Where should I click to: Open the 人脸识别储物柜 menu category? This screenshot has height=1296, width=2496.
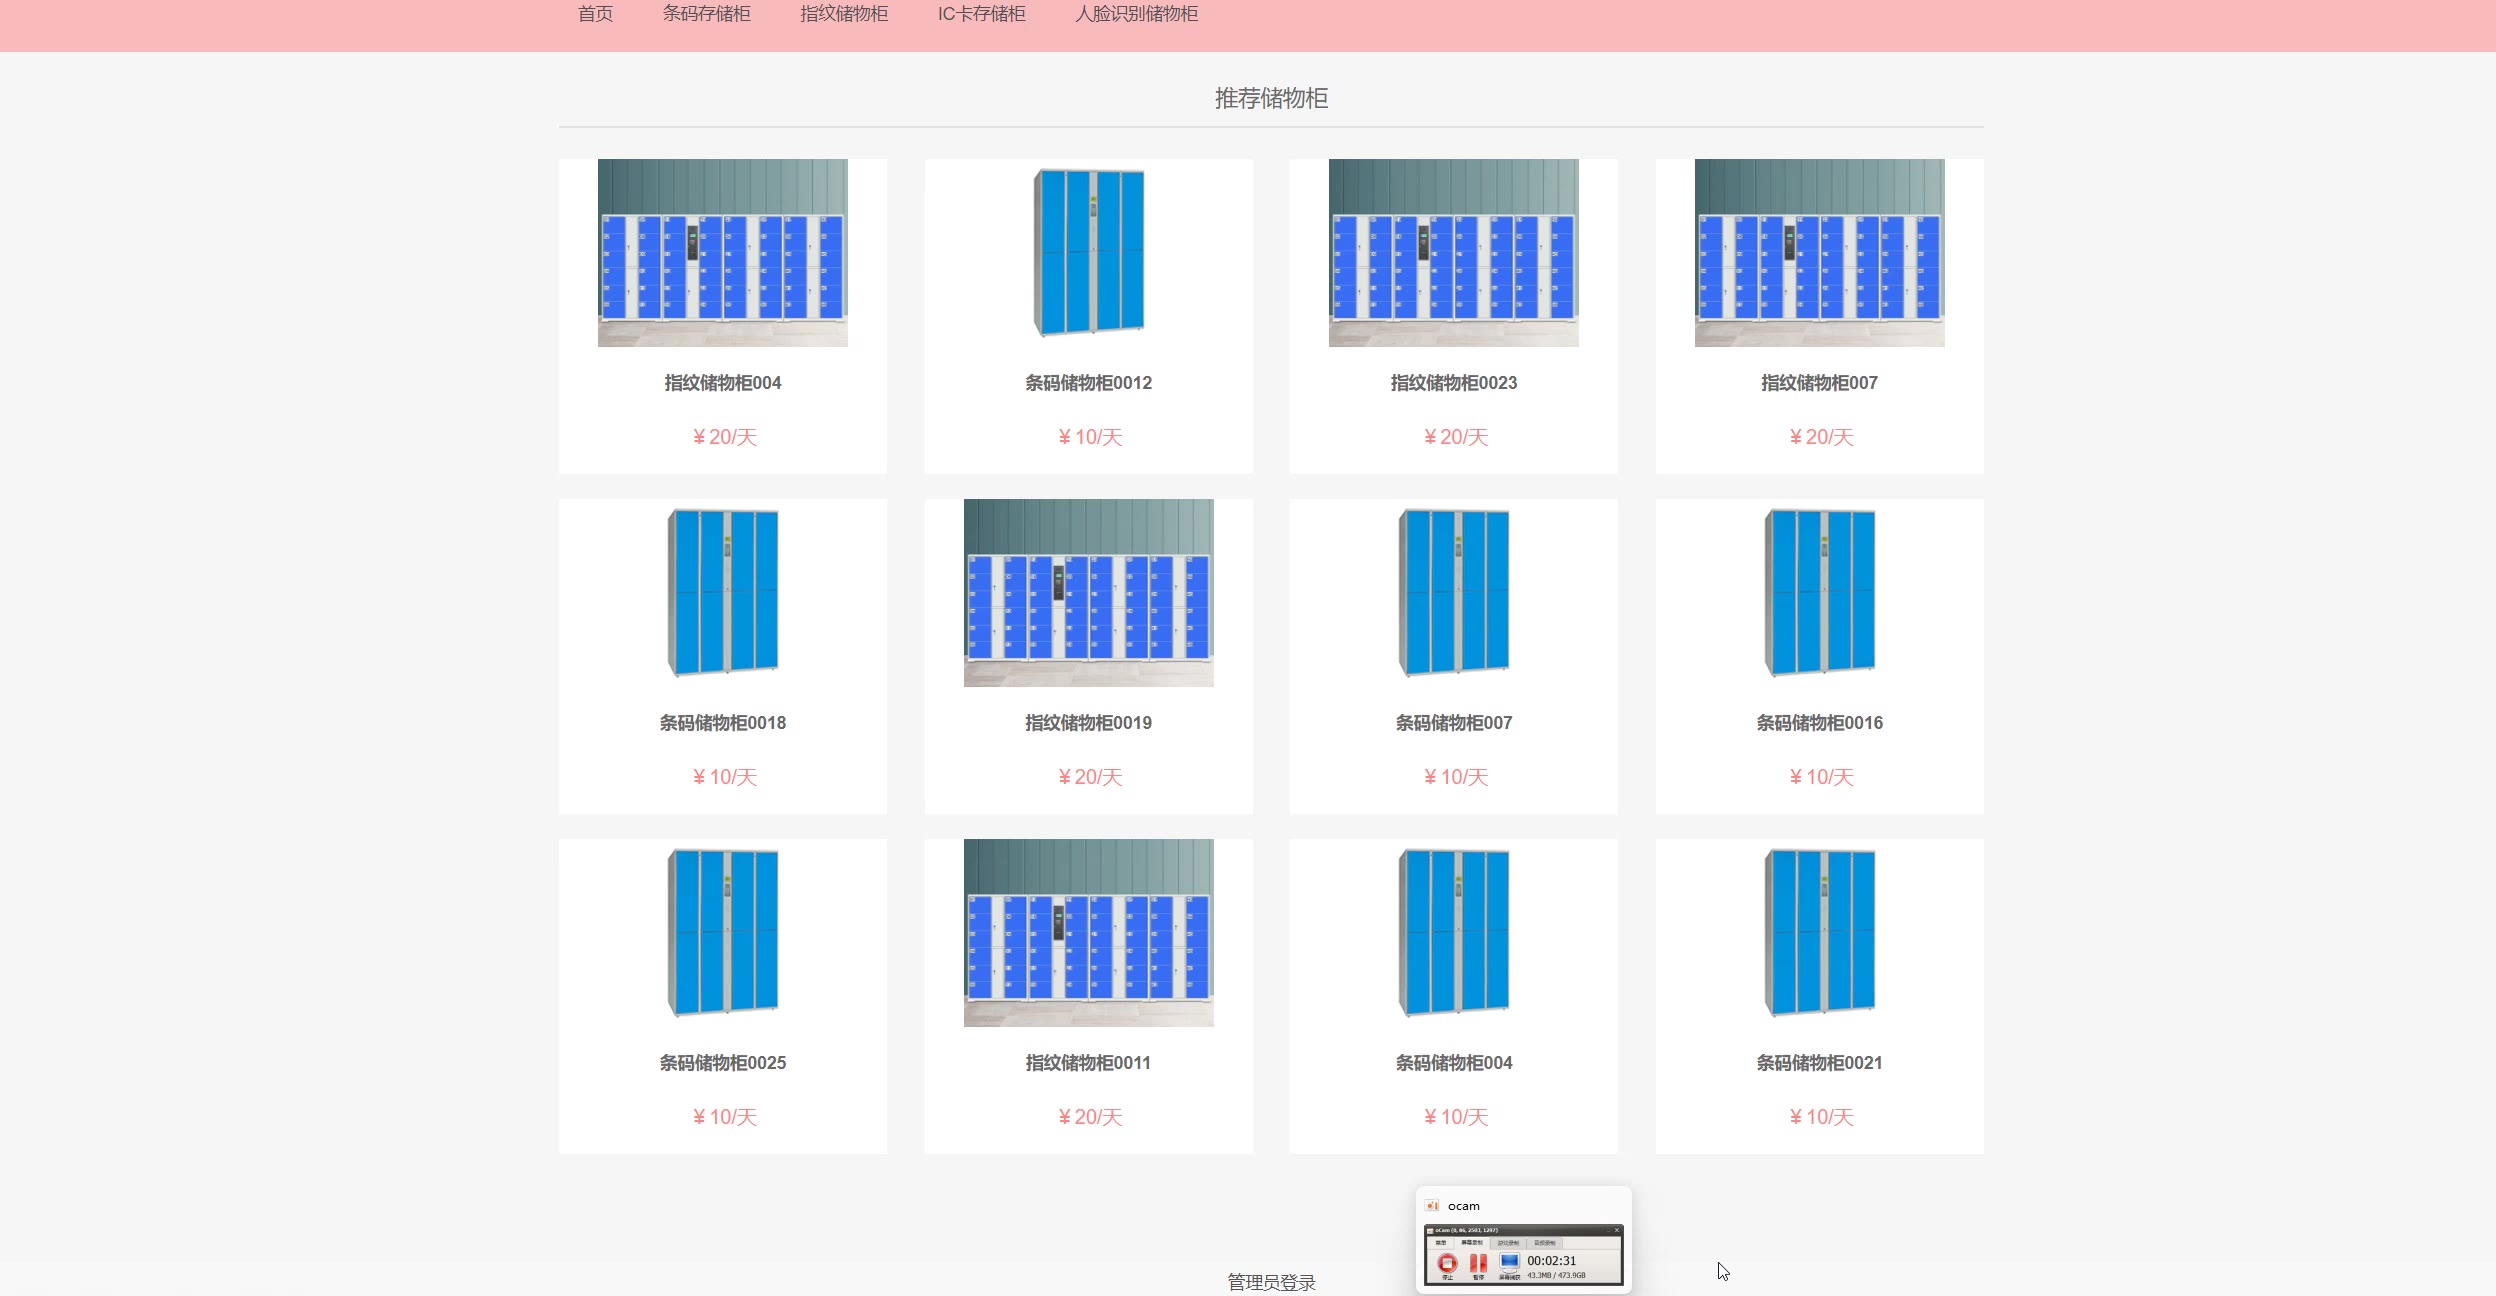pos(1136,14)
